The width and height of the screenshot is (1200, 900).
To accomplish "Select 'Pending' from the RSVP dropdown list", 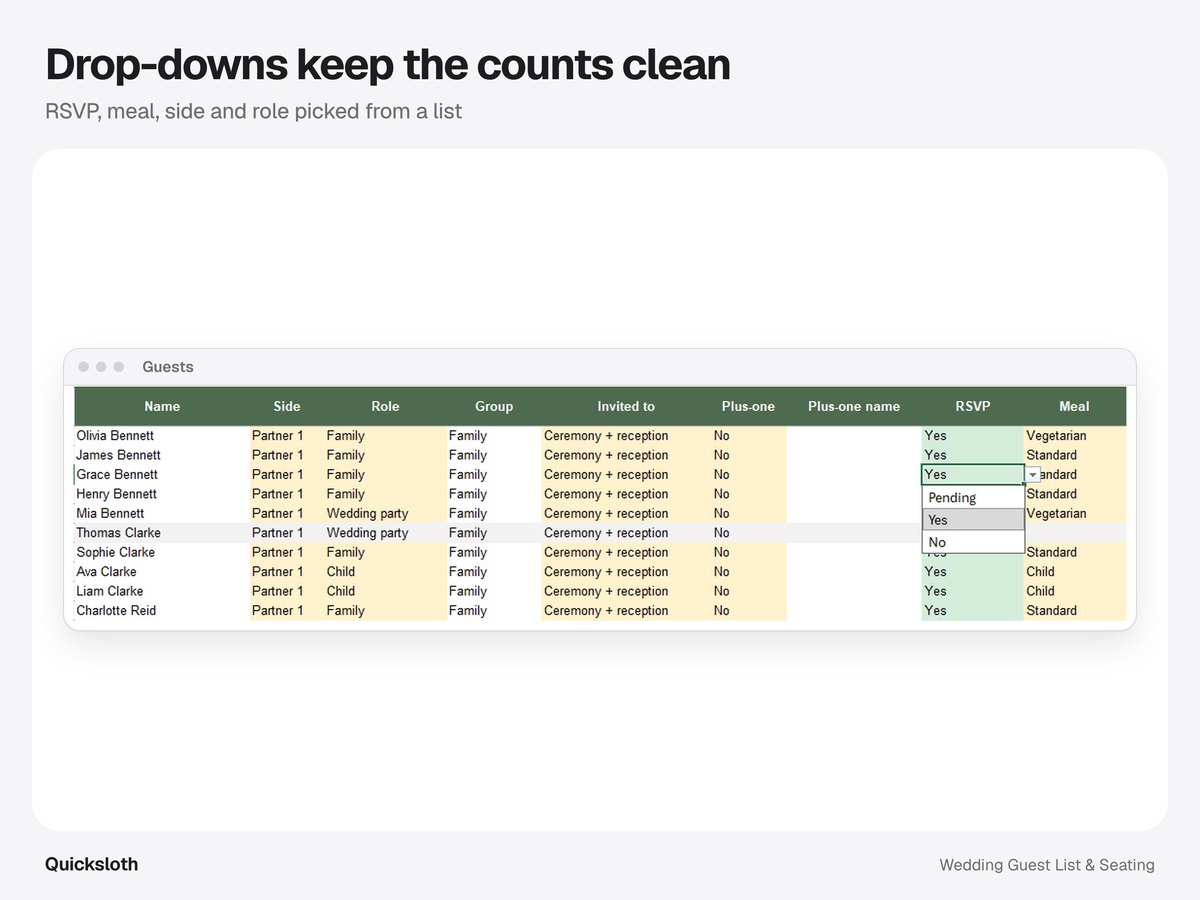I will [973, 497].
